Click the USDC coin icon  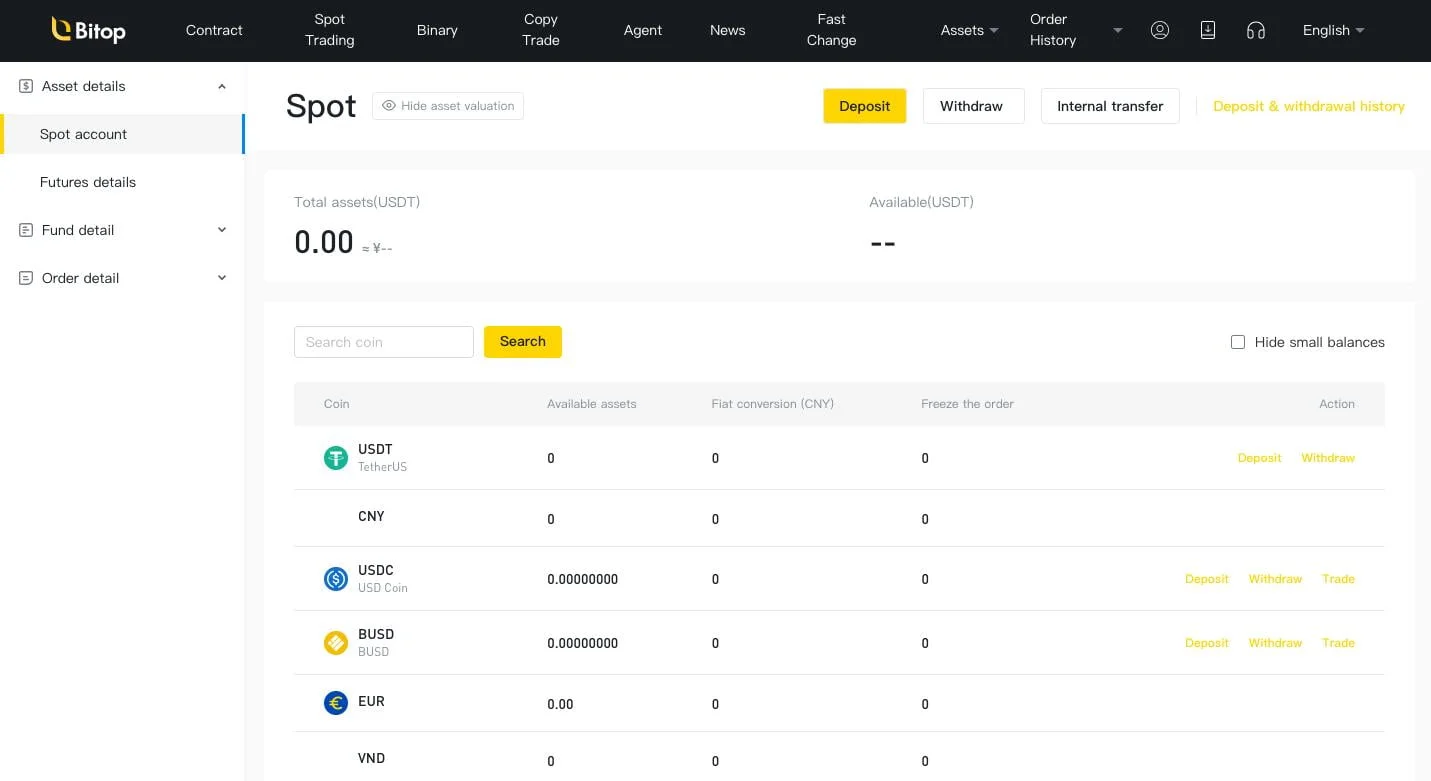tap(335, 579)
